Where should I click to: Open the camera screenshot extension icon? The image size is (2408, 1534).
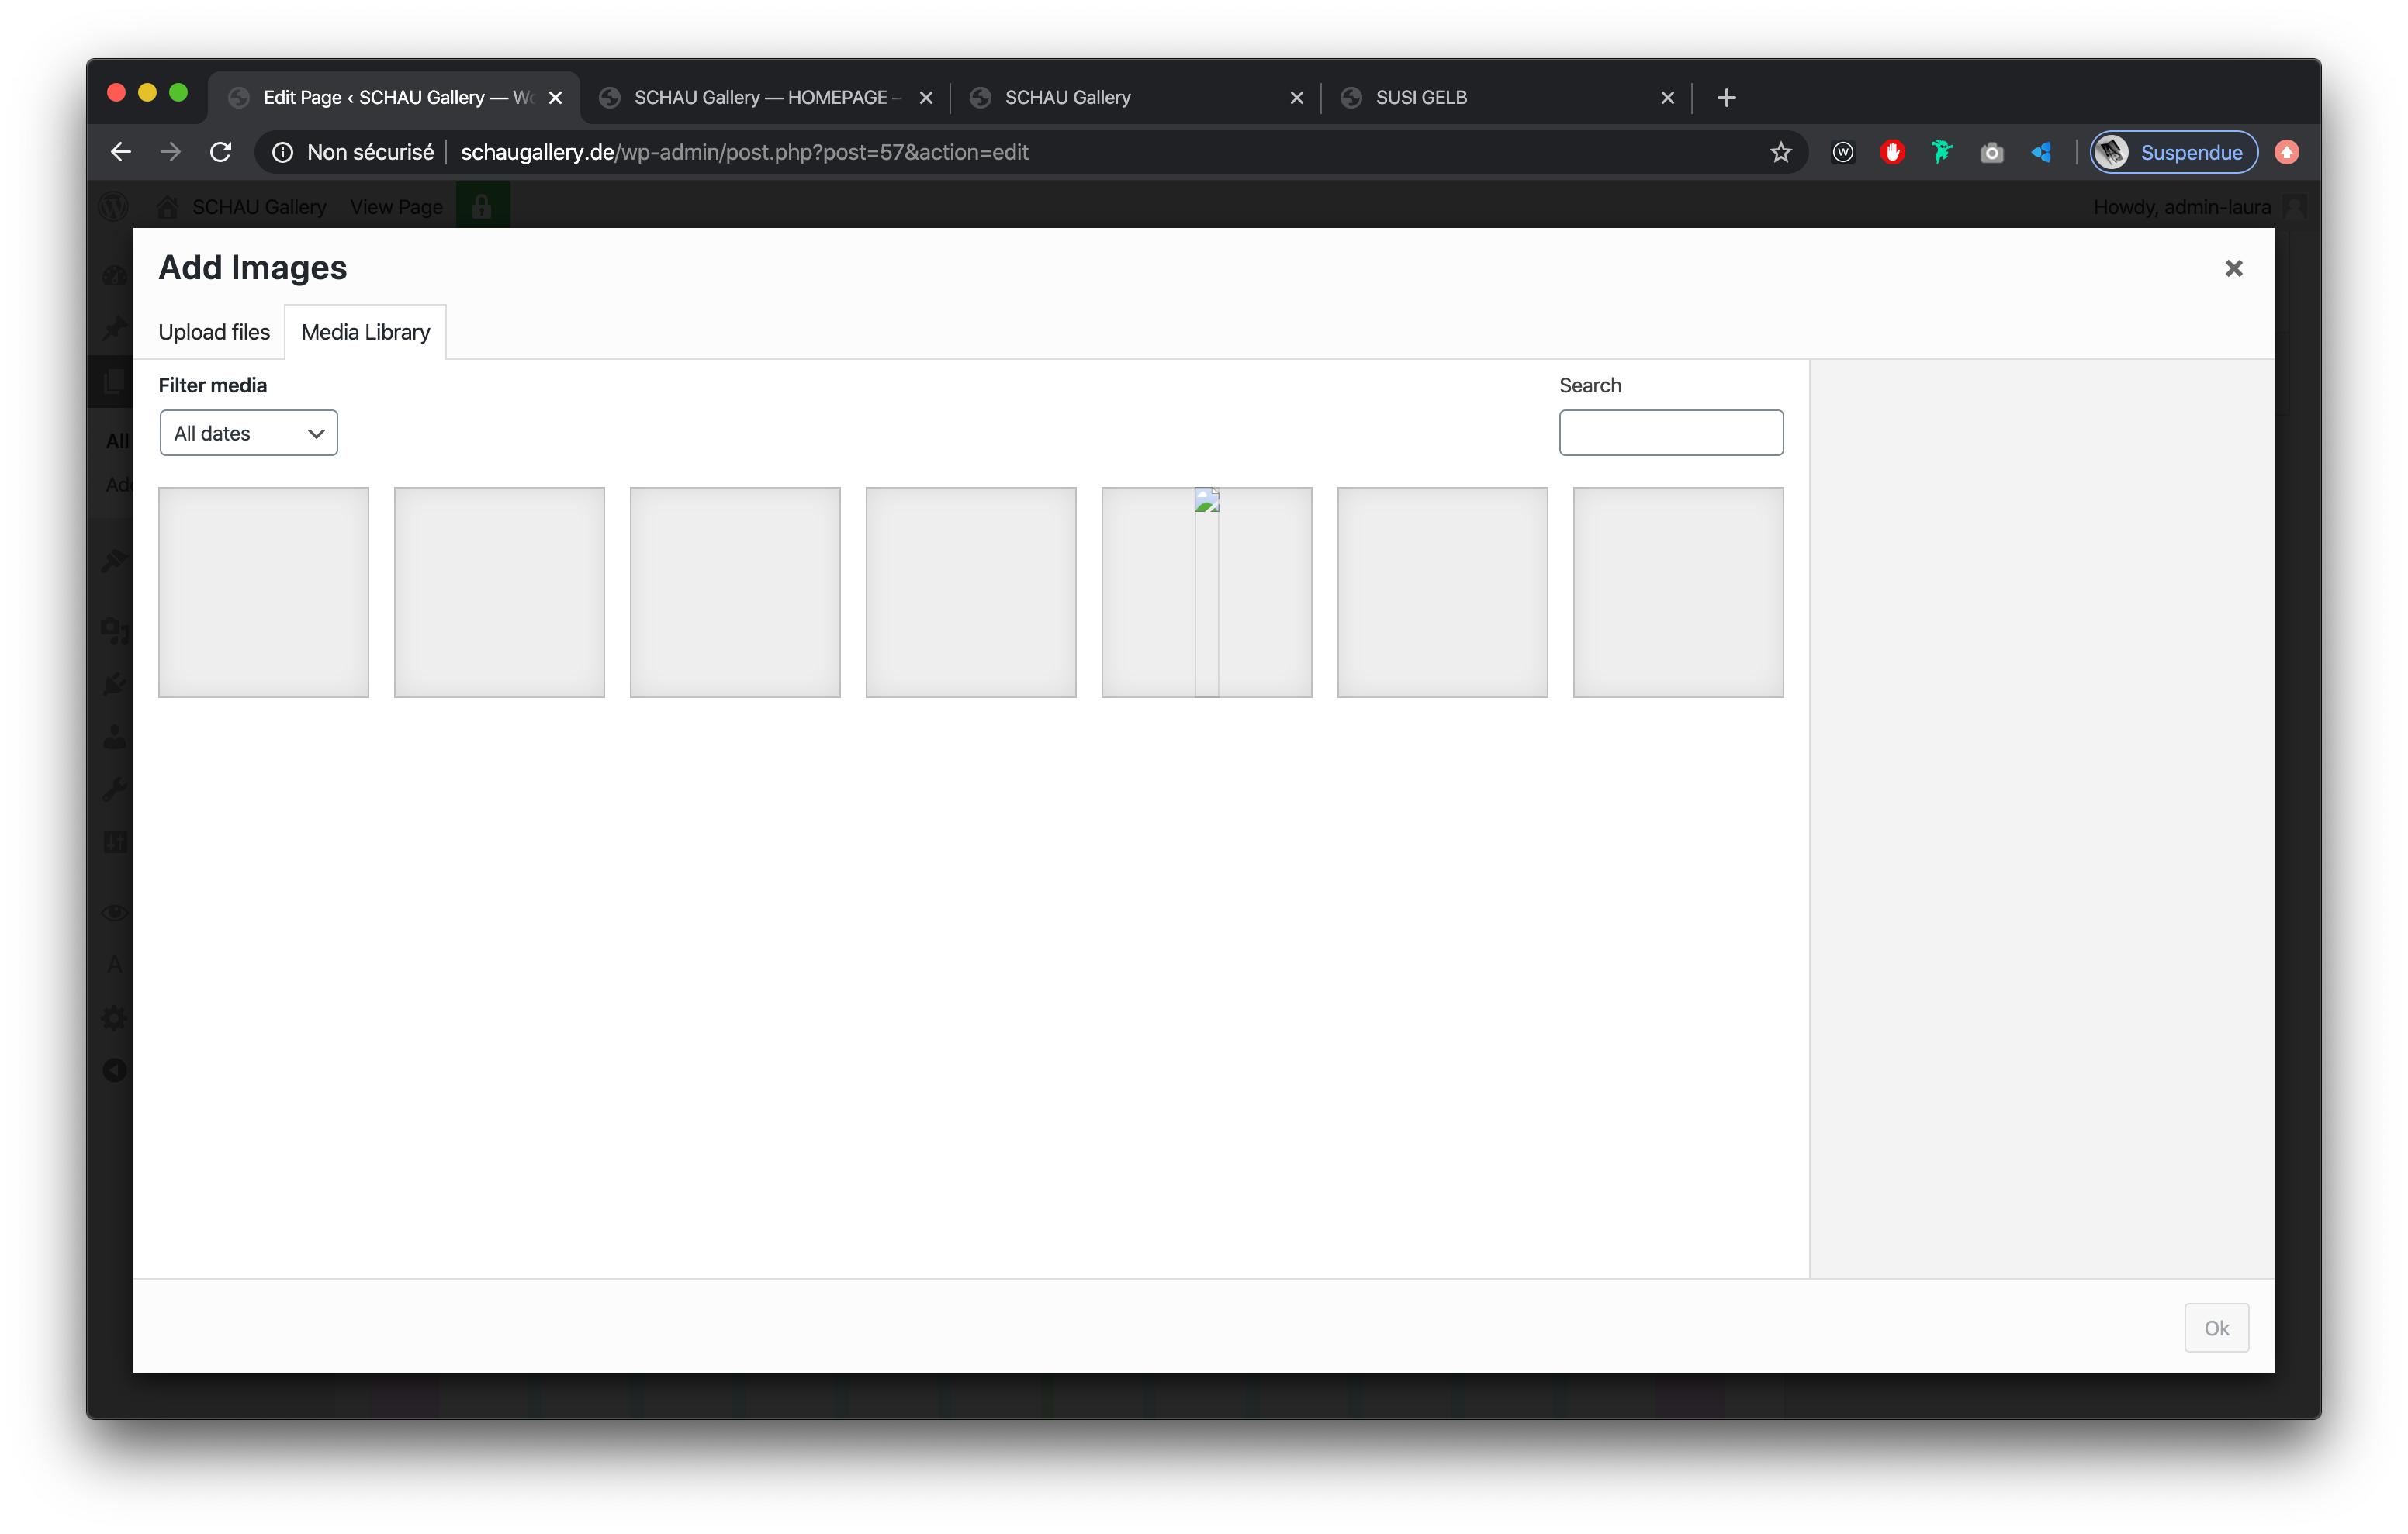tap(1991, 152)
